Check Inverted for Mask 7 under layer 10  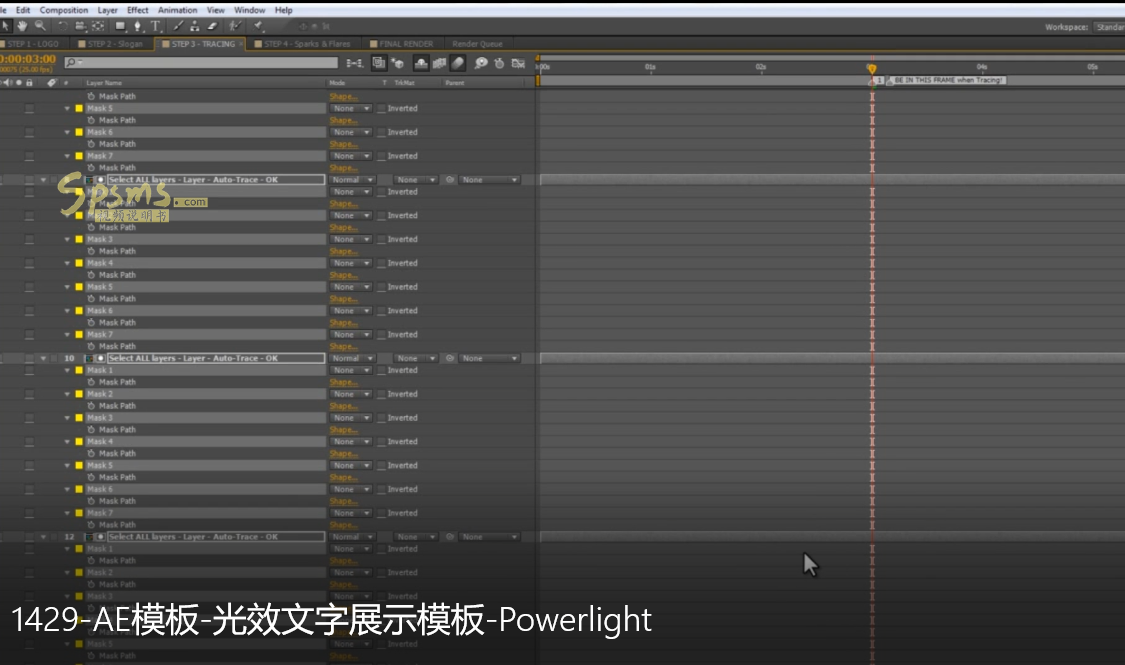[382, 513]
